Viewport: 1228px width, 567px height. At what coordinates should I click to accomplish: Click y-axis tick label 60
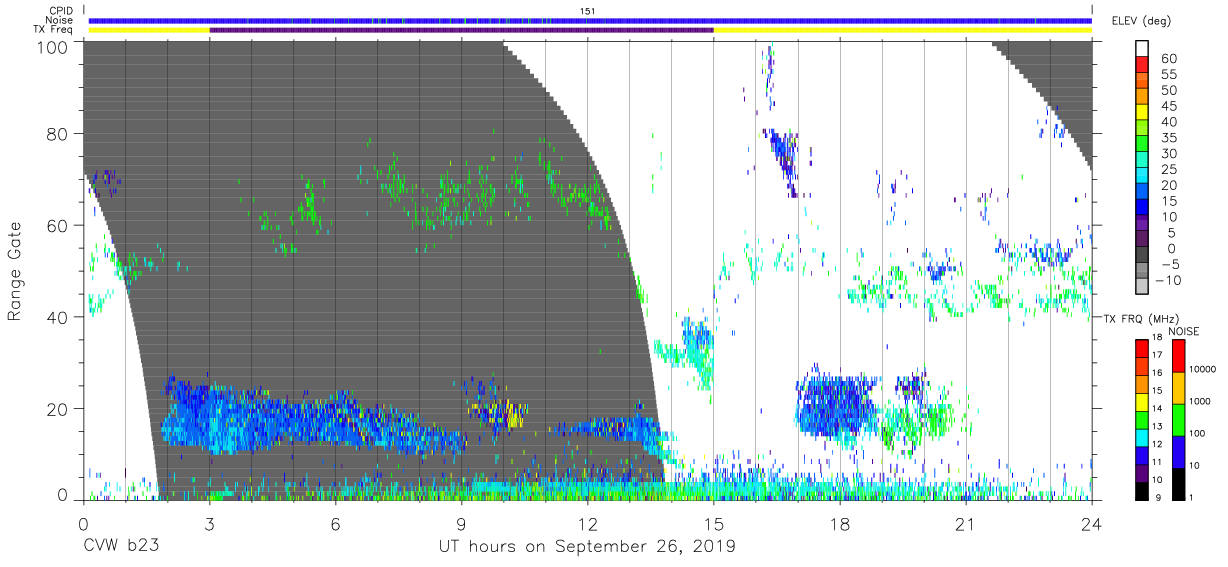[59, 225]
